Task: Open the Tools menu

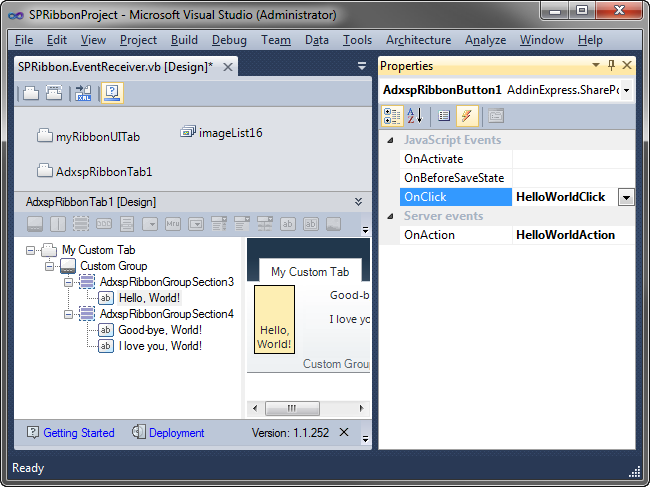Action: (357, 40)
